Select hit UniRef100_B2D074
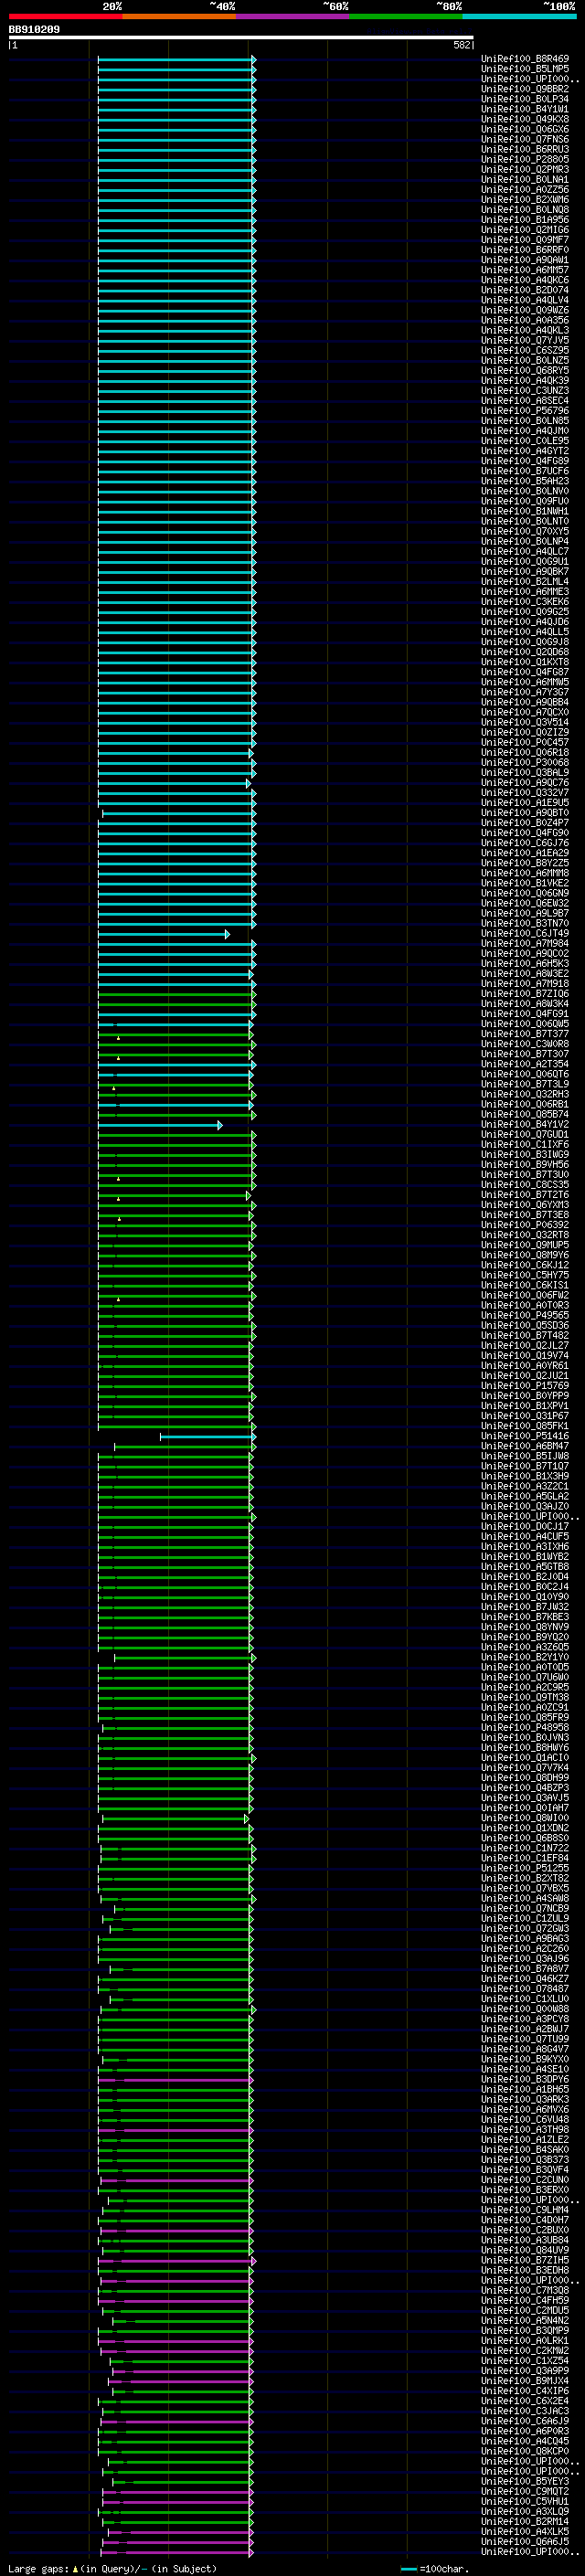Image resolution: width=585 pixels, height=2576 pixels. (525, 290)
